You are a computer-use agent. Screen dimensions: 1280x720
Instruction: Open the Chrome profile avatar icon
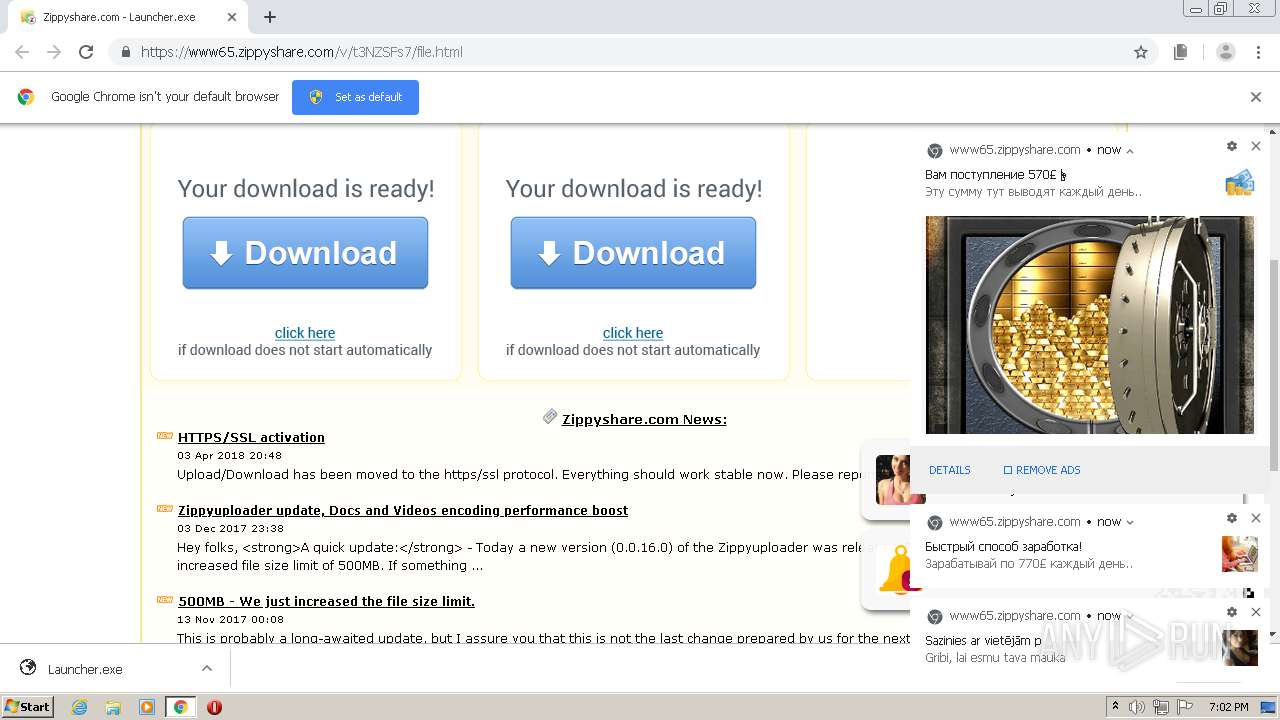click(x=1226, y=52)
